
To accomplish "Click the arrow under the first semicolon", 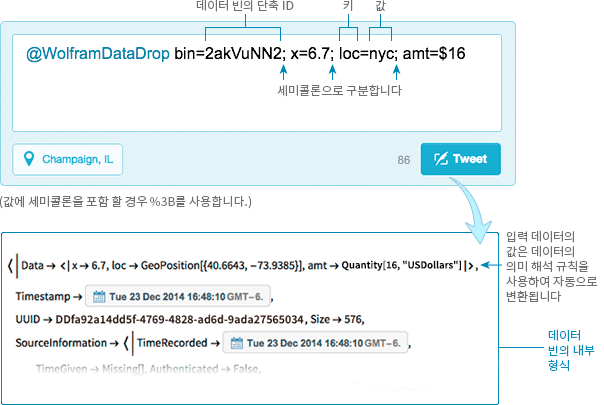I will [284, 72].
